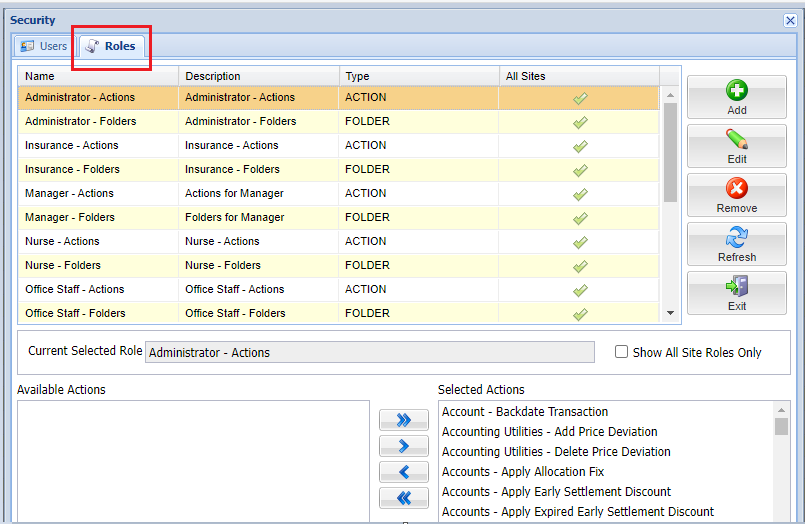Click All Sites checkmark for Manager - Folders
805x524 pixels.
pos(580,218)
